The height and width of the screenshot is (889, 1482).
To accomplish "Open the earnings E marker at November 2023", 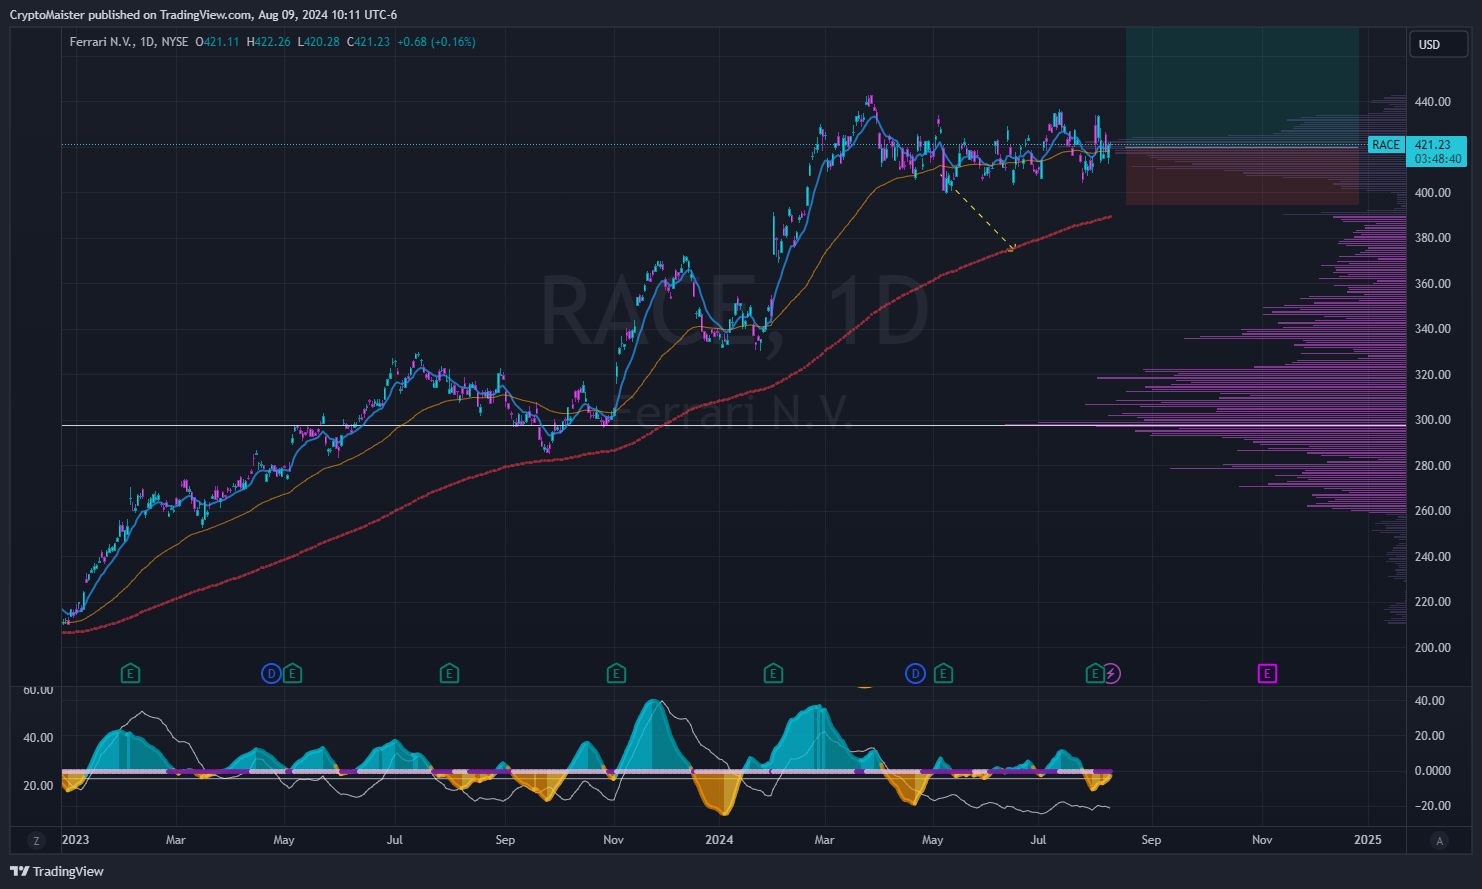I will (616, 674).
